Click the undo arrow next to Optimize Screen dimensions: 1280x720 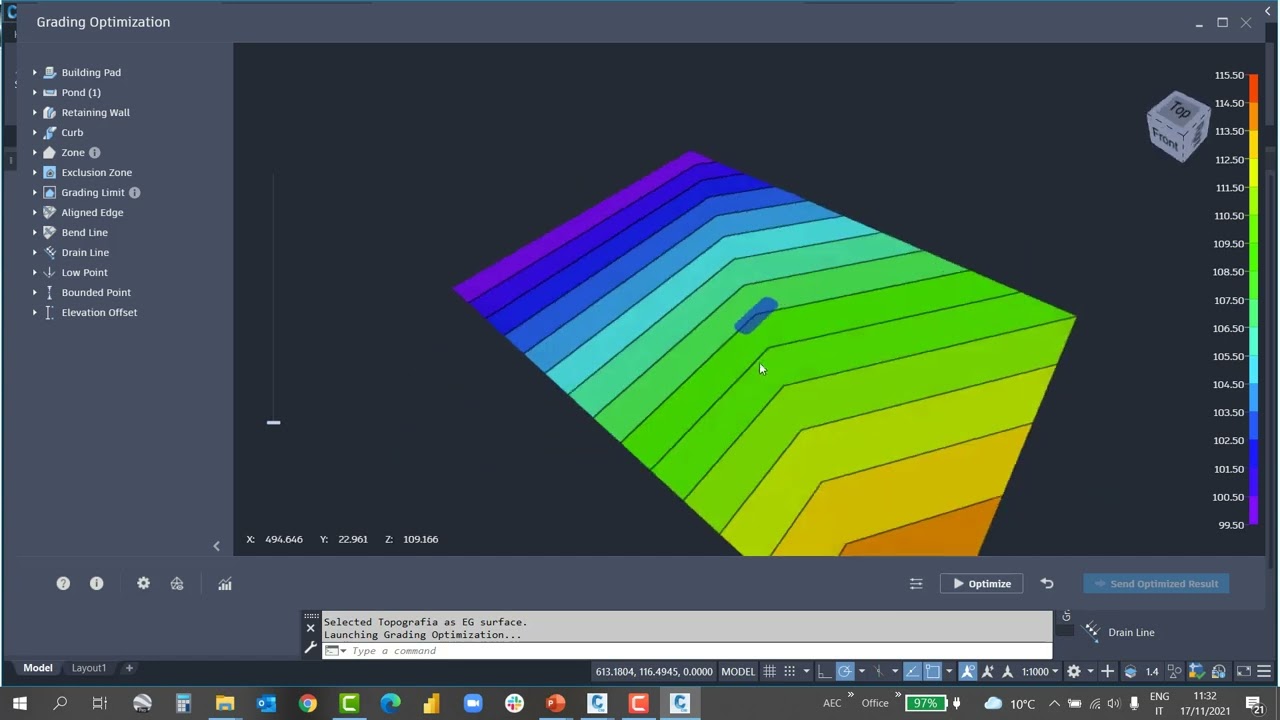(1047, 584)
